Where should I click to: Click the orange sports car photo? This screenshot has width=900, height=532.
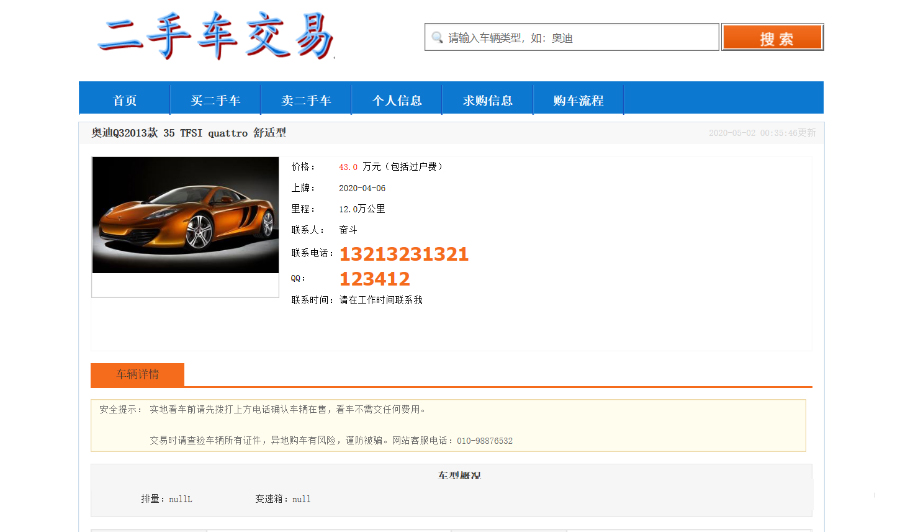tap(185, 215)
